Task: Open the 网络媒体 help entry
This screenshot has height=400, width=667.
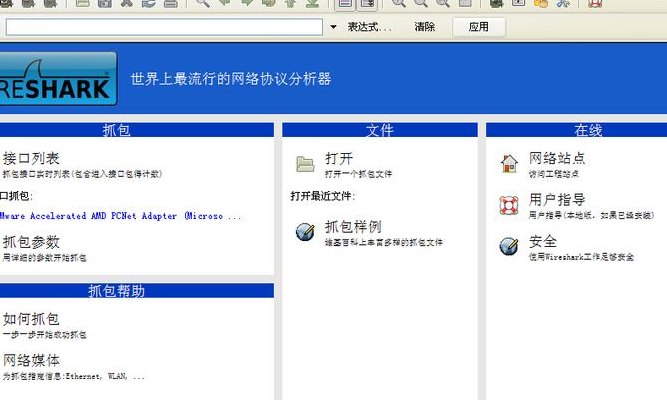Action: (31, 360)
